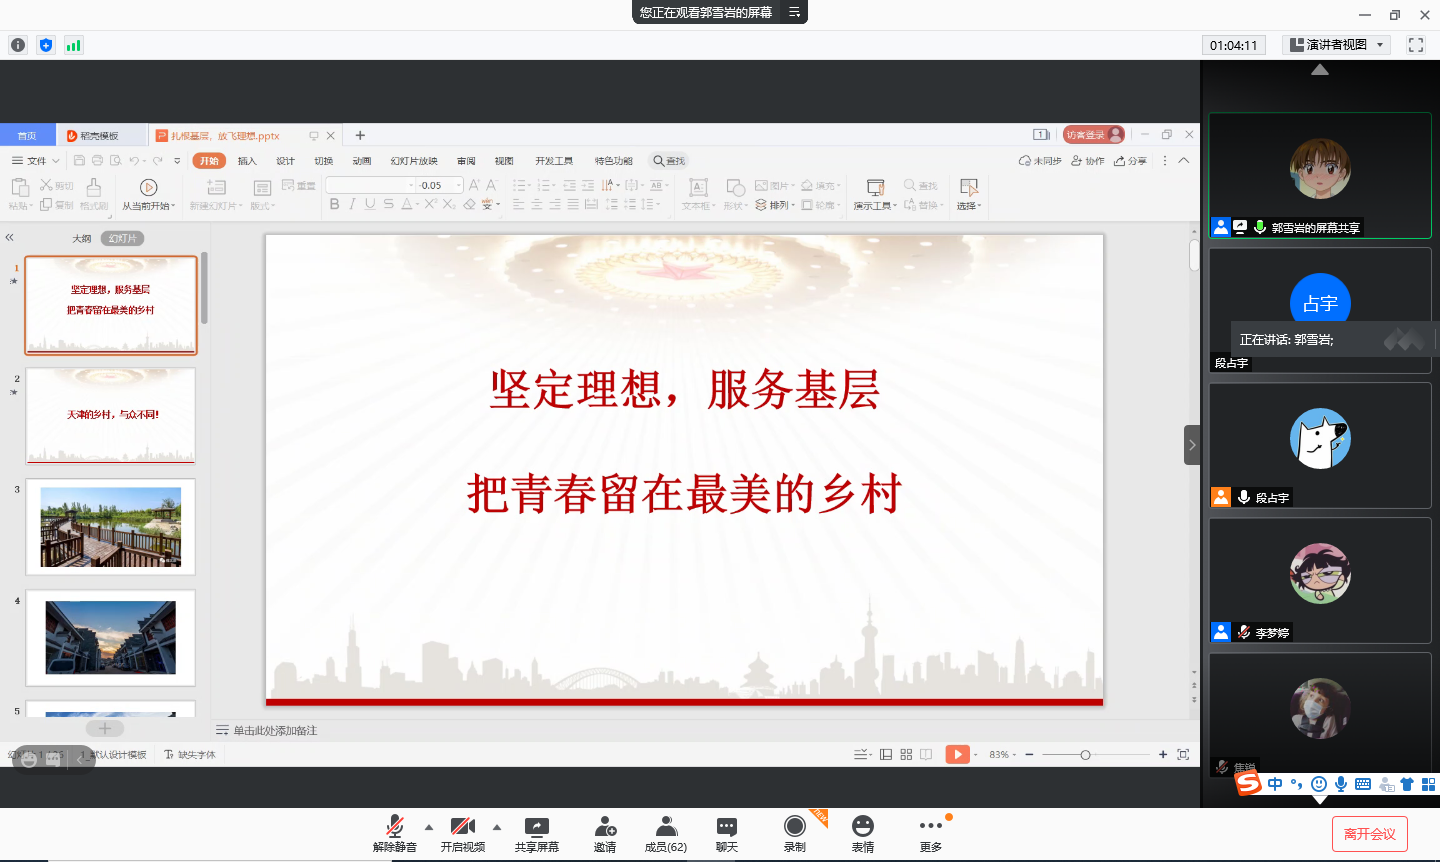The image size is (1440, 862).
Task: Open the 文件 menu
Action: click(36, 161)
